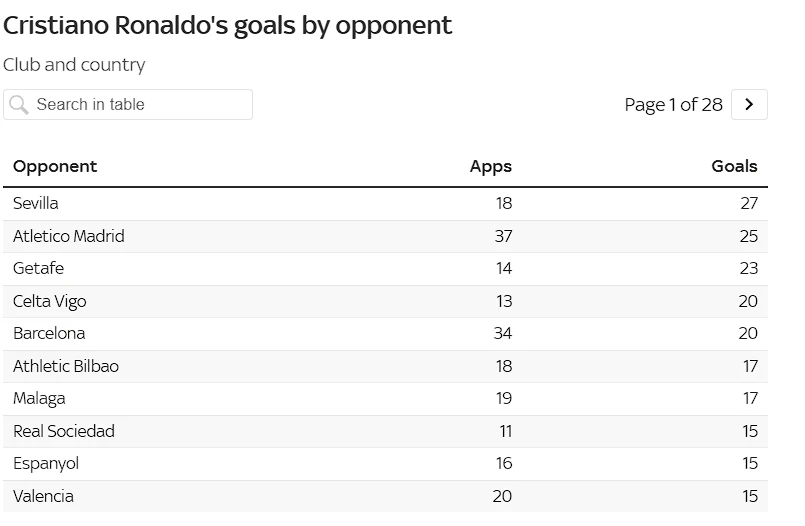Sort by the Goals column header
The width and height of the screenshot is (805, 526).
[x=734, y=167]
